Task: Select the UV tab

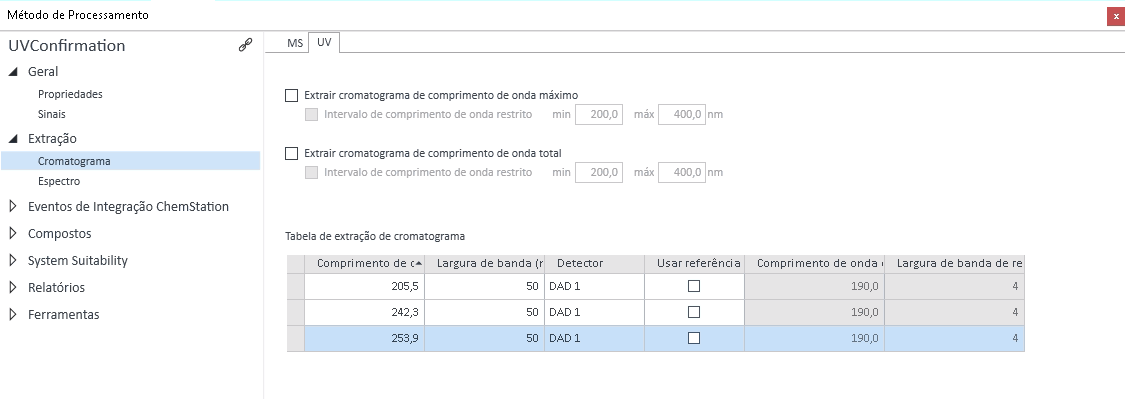Action: click(x=324, y=42)
